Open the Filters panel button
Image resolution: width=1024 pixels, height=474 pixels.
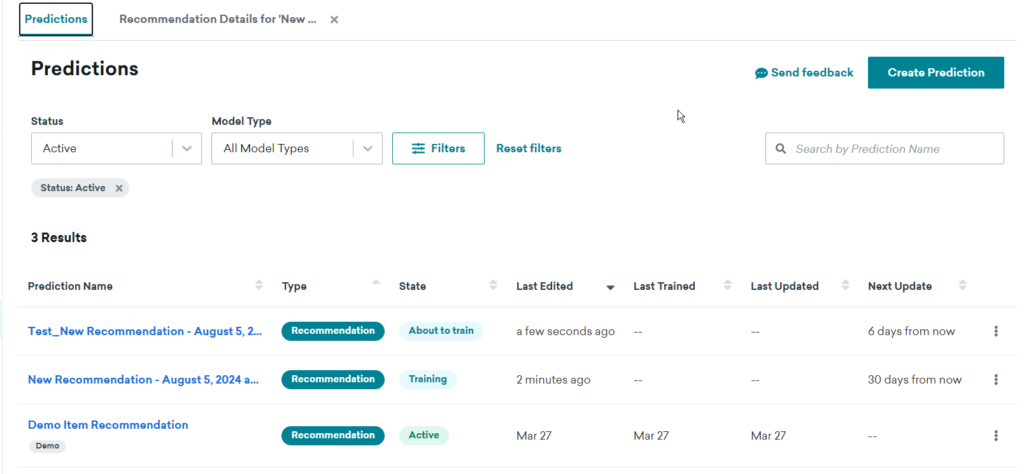pos(438,148)
